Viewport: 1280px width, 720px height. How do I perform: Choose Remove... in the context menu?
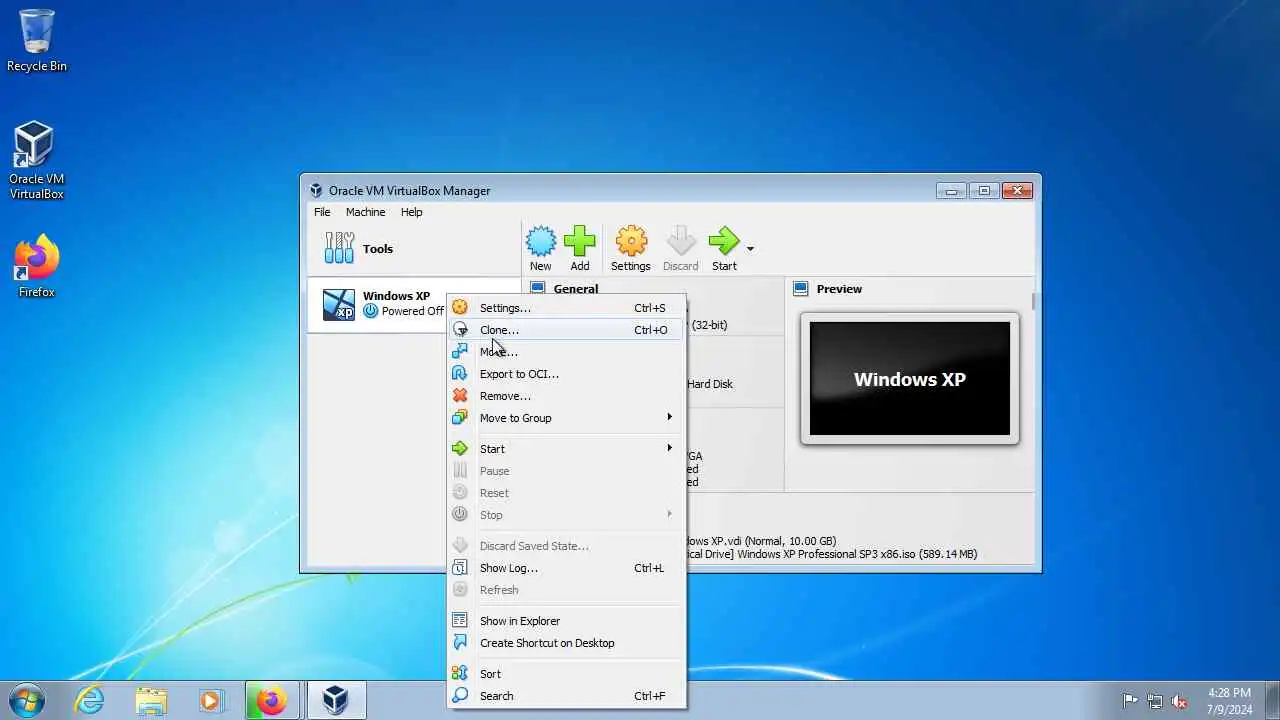[566, 396]
